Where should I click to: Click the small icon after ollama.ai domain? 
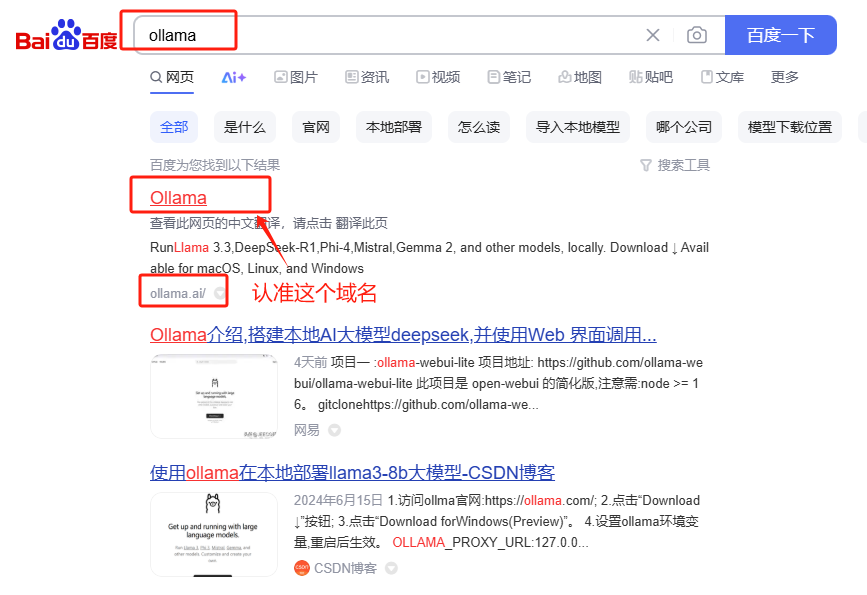pos(217,293)
